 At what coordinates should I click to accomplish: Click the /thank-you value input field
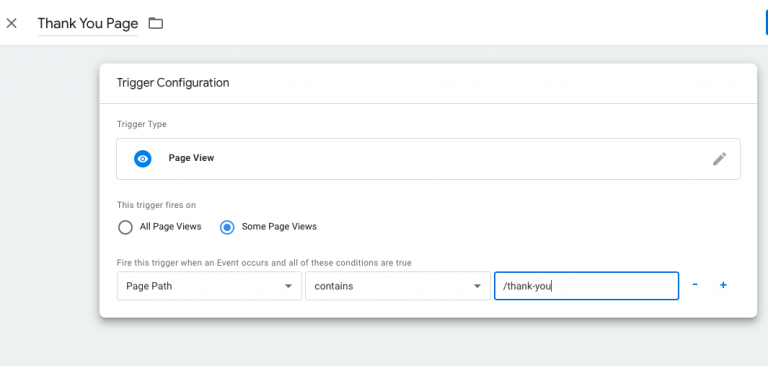point(586,286)
